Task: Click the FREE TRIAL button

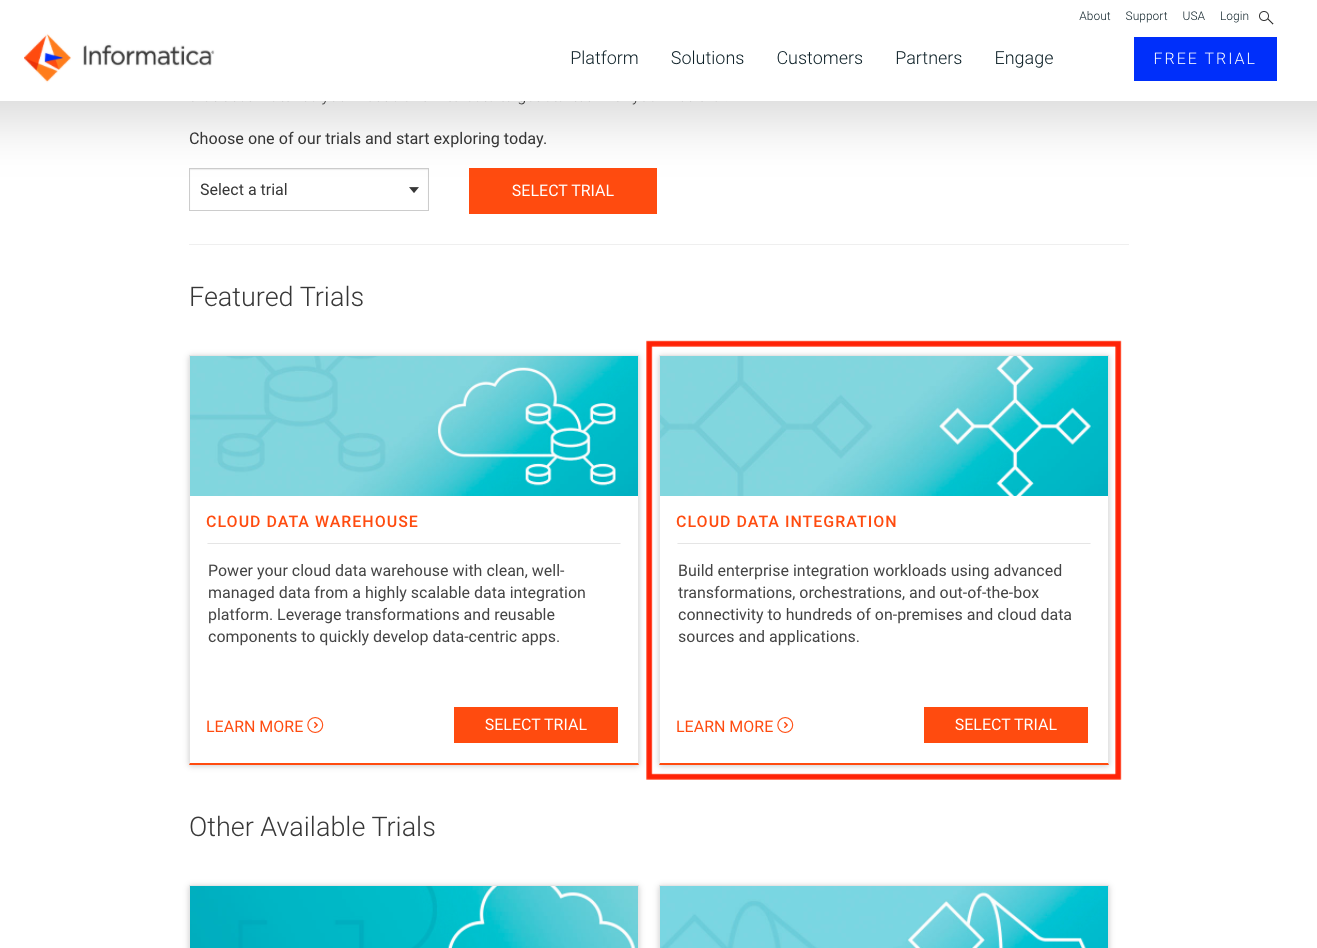Action: click(1204, 58)
